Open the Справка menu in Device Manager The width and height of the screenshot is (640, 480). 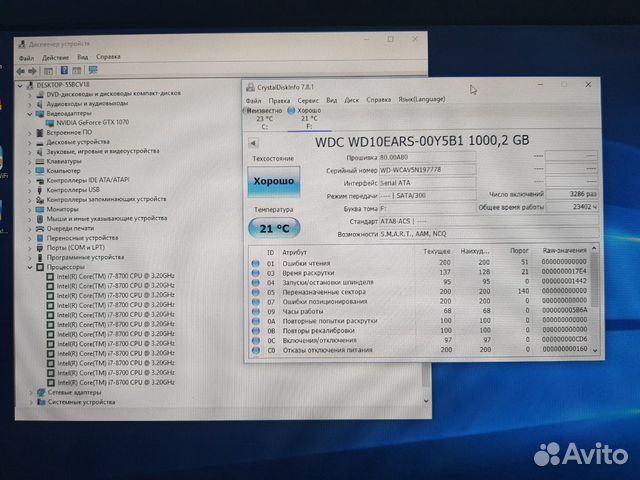tap(108, 57)
